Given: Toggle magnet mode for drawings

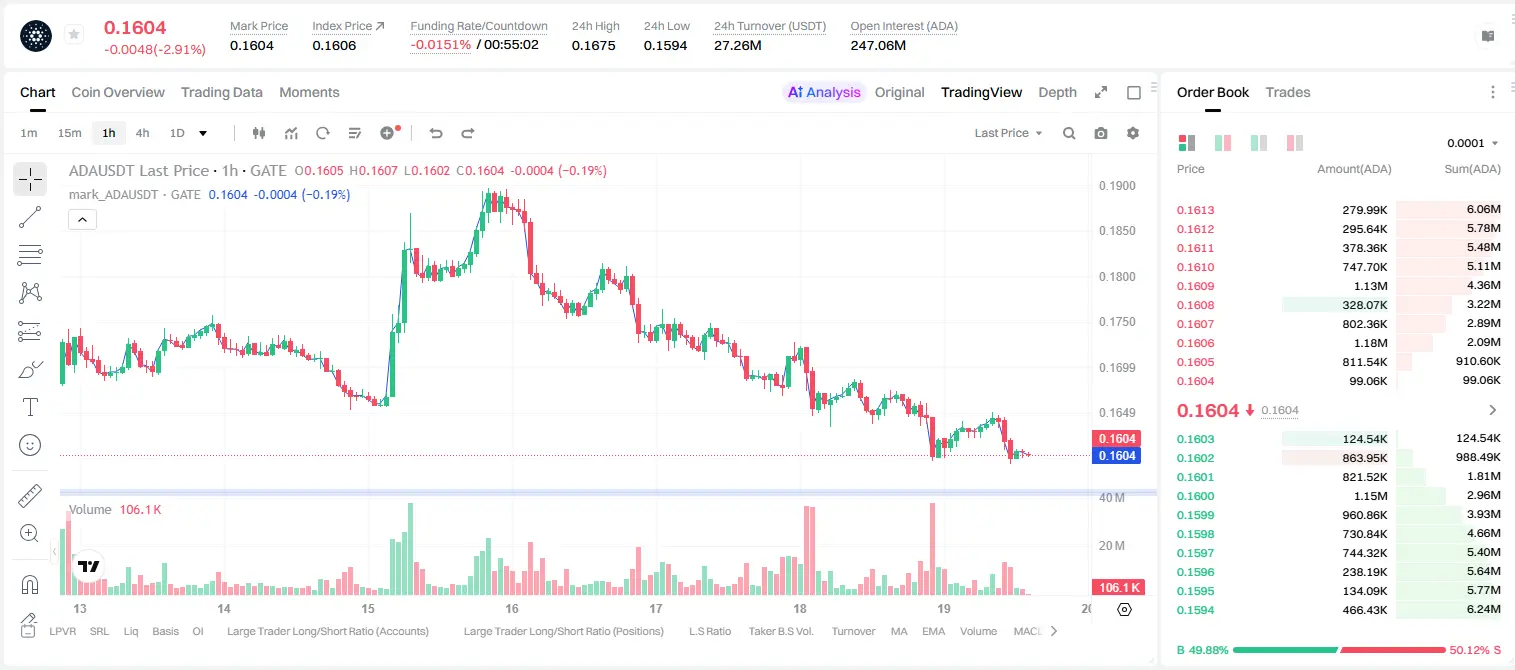Looking at the screenshot, I should click(30, 584).
